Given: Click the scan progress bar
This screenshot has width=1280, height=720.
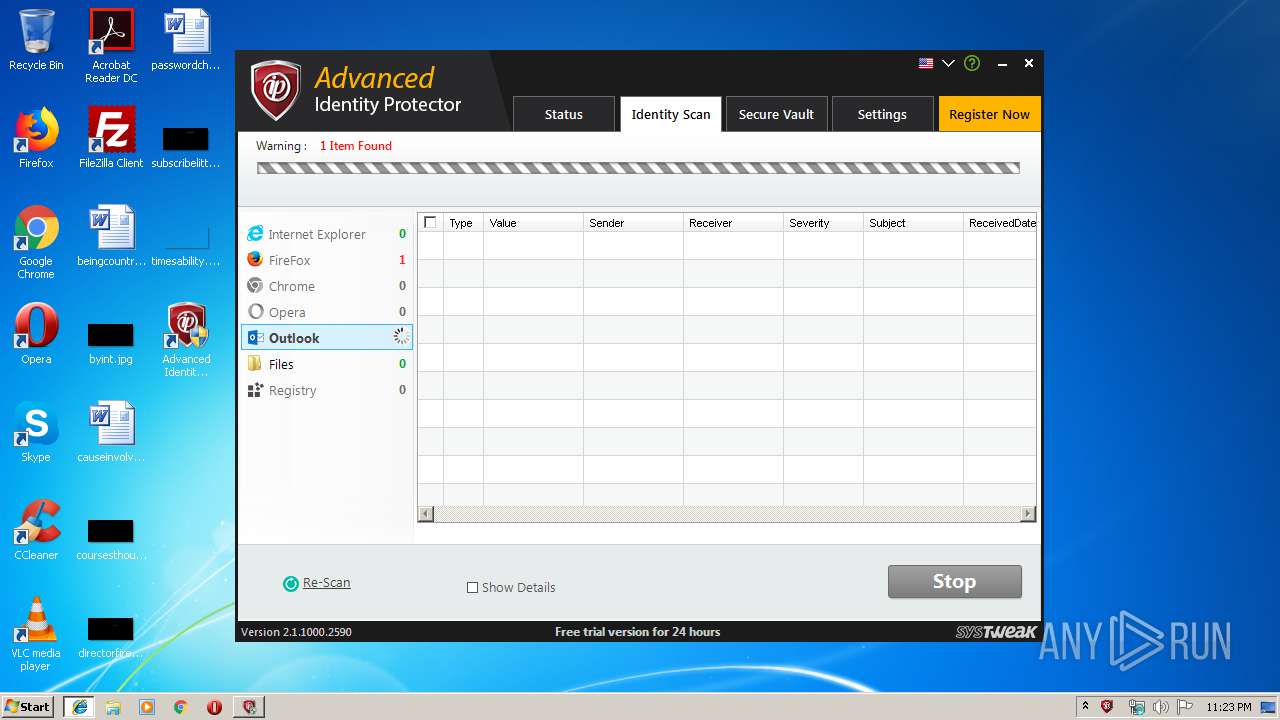Looking at the screenshot, I should 638,168.
